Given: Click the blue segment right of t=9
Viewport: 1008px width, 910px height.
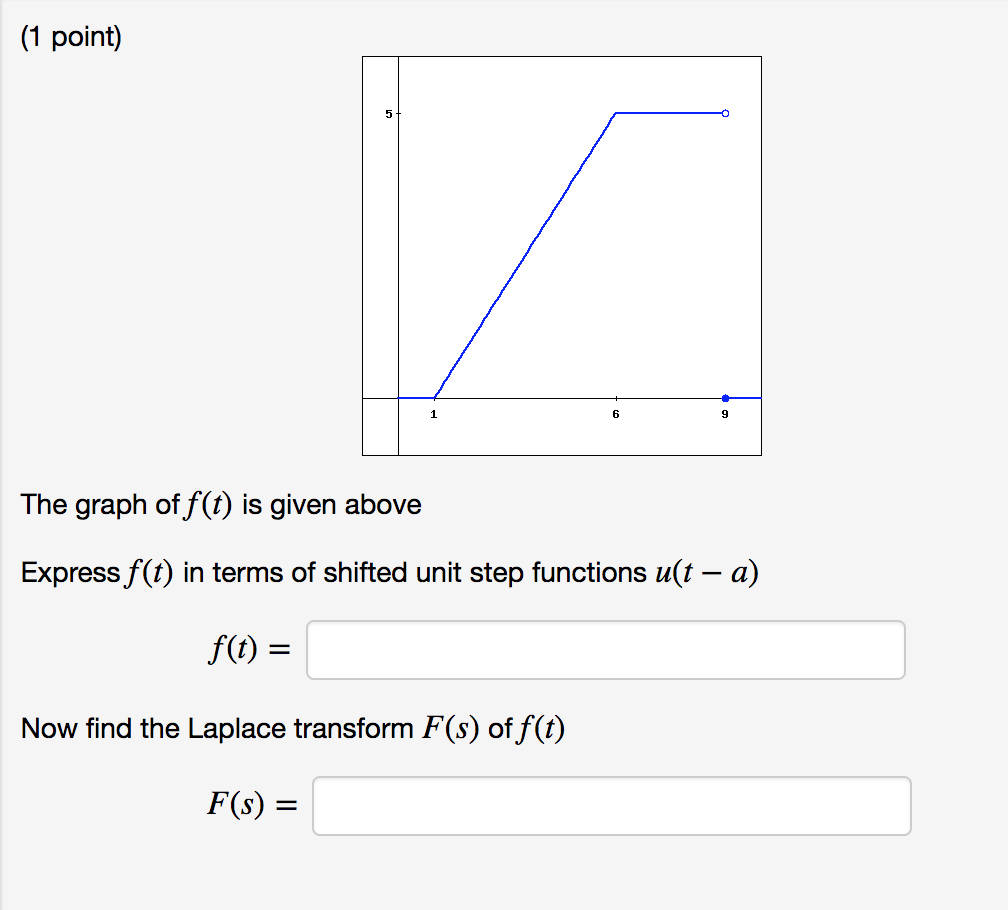Looking at the screenshot, I should 745,398.
